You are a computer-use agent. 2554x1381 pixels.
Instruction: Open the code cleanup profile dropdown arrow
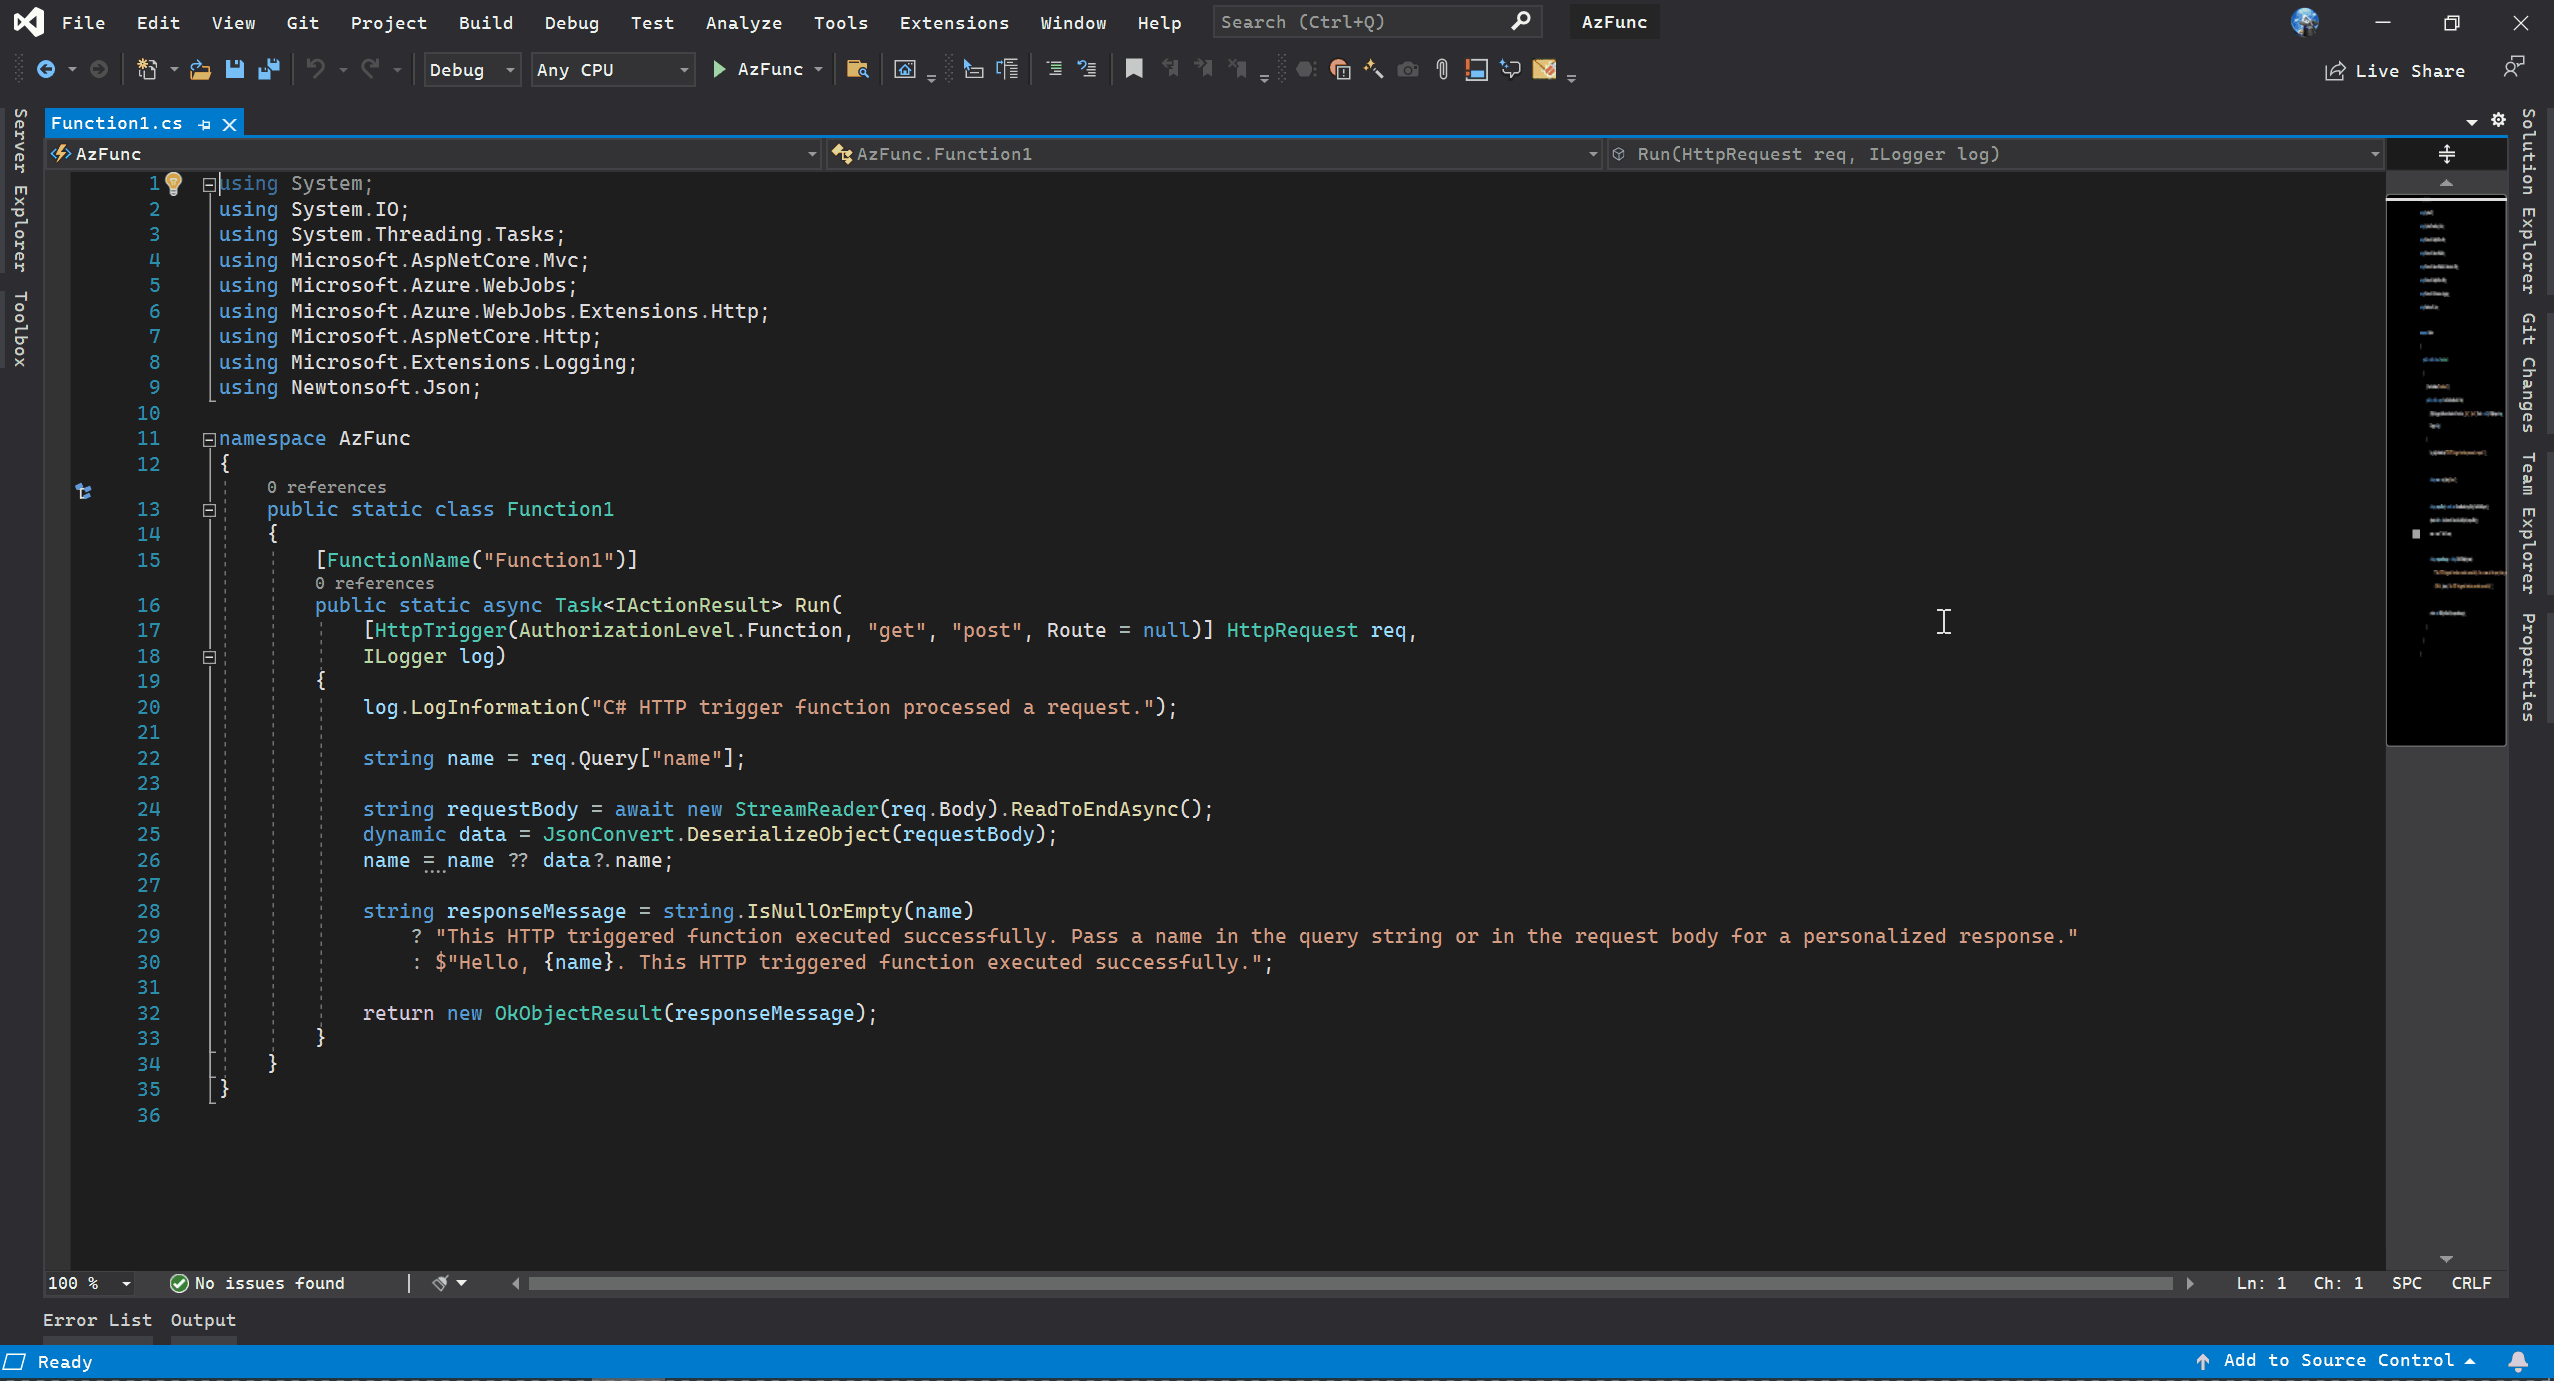462,1283
